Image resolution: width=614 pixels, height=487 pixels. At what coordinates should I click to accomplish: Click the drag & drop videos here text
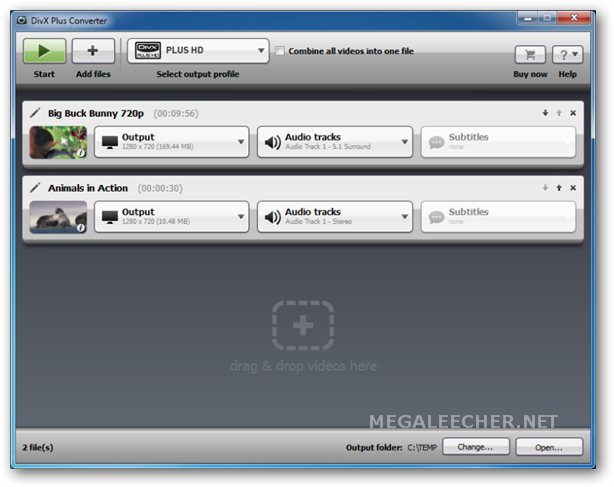(303, 366)
